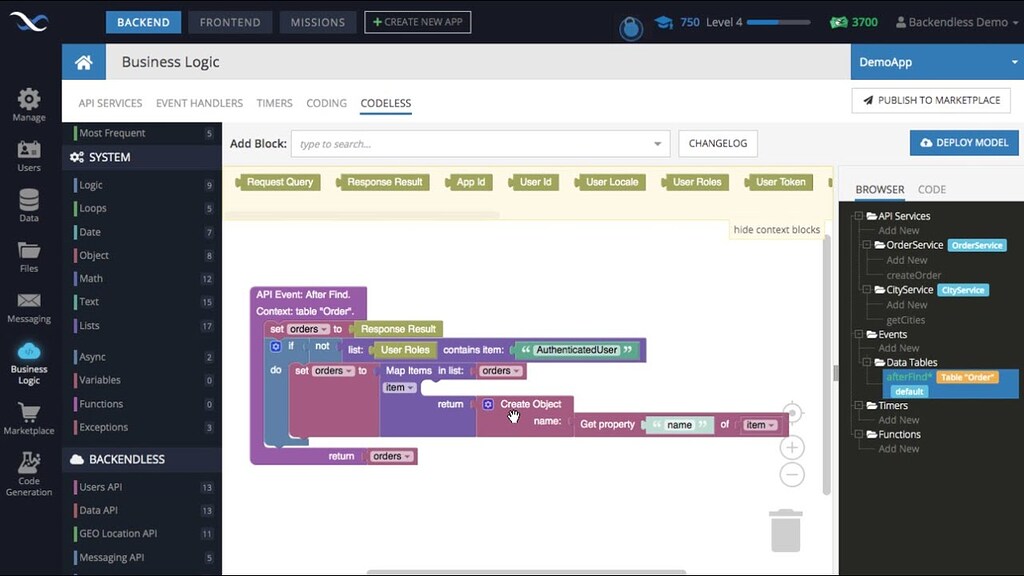
Task: Switch to the FRONTEND tab
Action: 230,22
